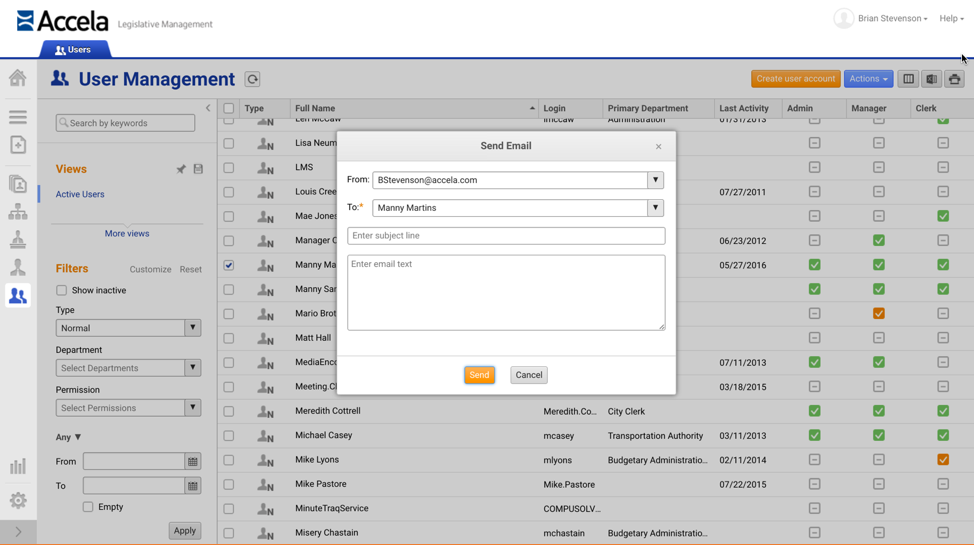Open the organization chart sidebar icon
The width and height of the screenshot is (974, 545).
tap(17, 212)
